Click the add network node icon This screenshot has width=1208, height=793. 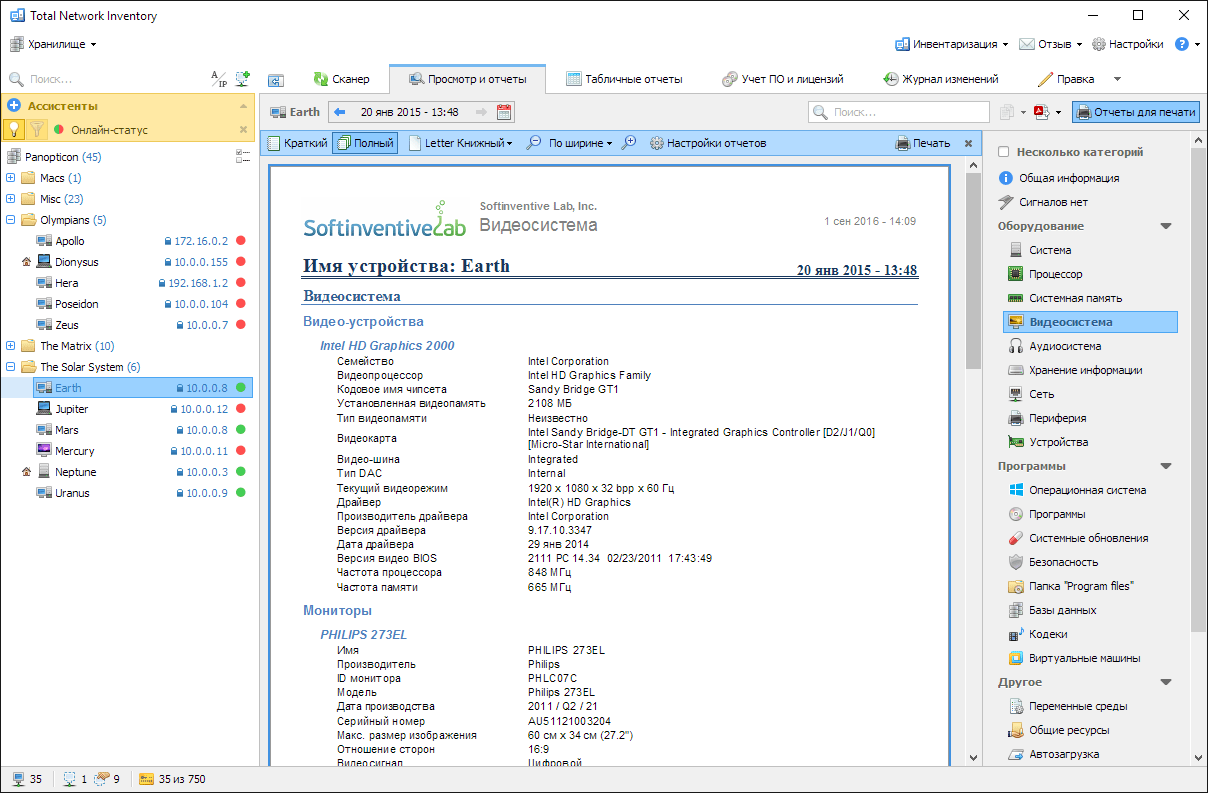click(242, 79)
